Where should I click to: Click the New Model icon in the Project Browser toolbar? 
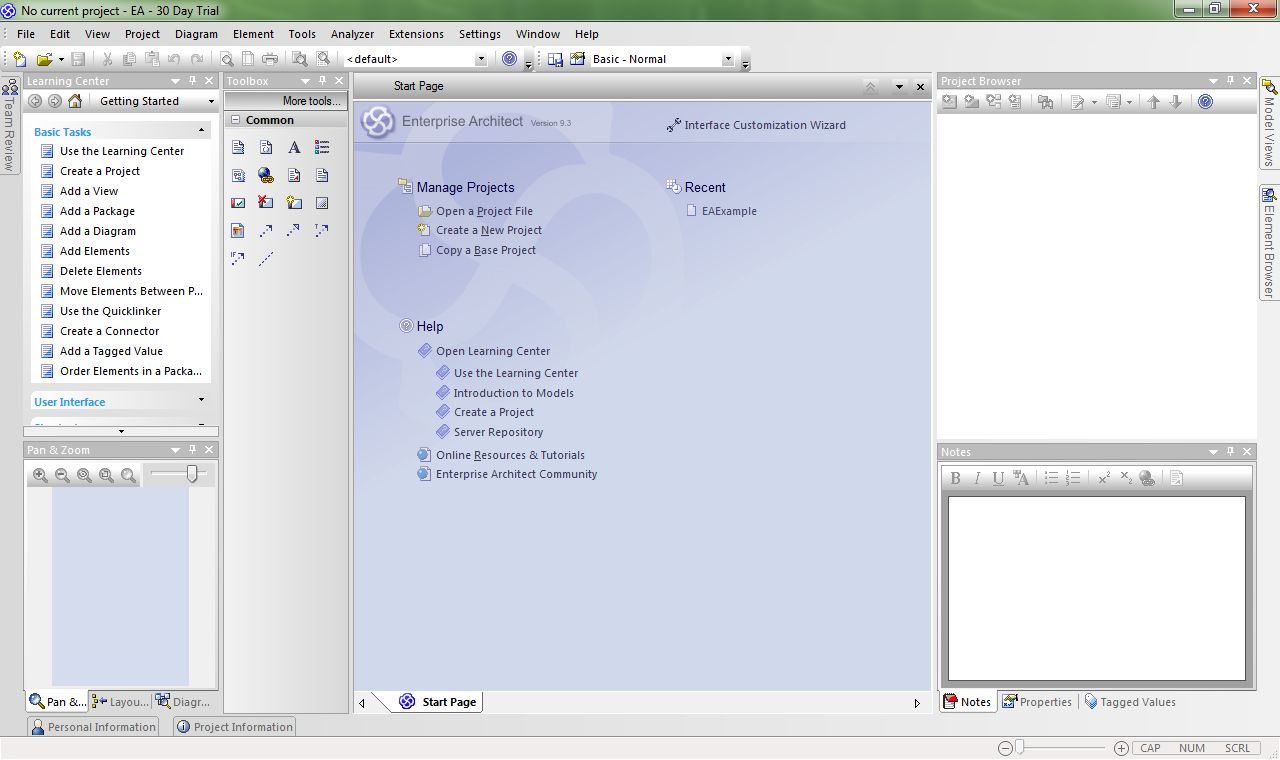[x=949, y=102]
